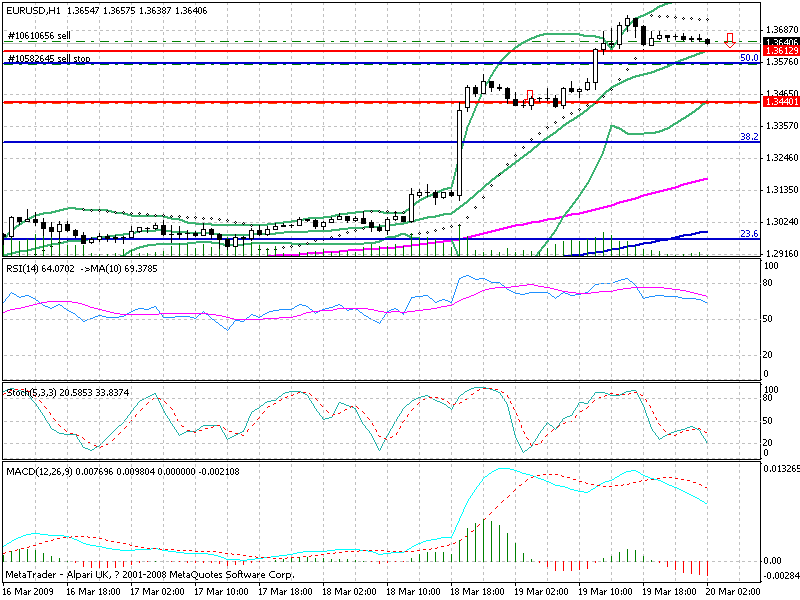Image resolution: width=800 pixels, height=600 pixels.
Task: Click the 38.2 Fibonacci level label
Action: [749, 136]
